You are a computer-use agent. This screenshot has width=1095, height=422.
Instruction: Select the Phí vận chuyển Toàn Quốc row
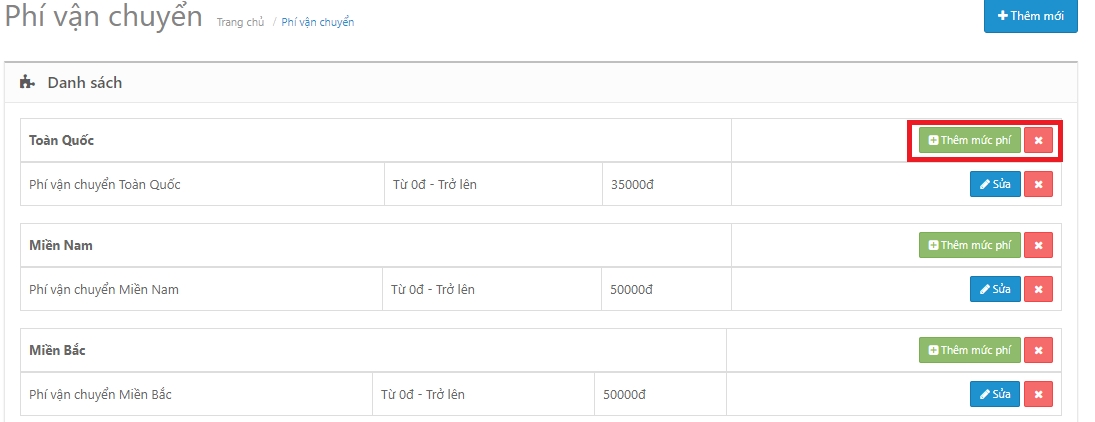(x=105, y=185)
